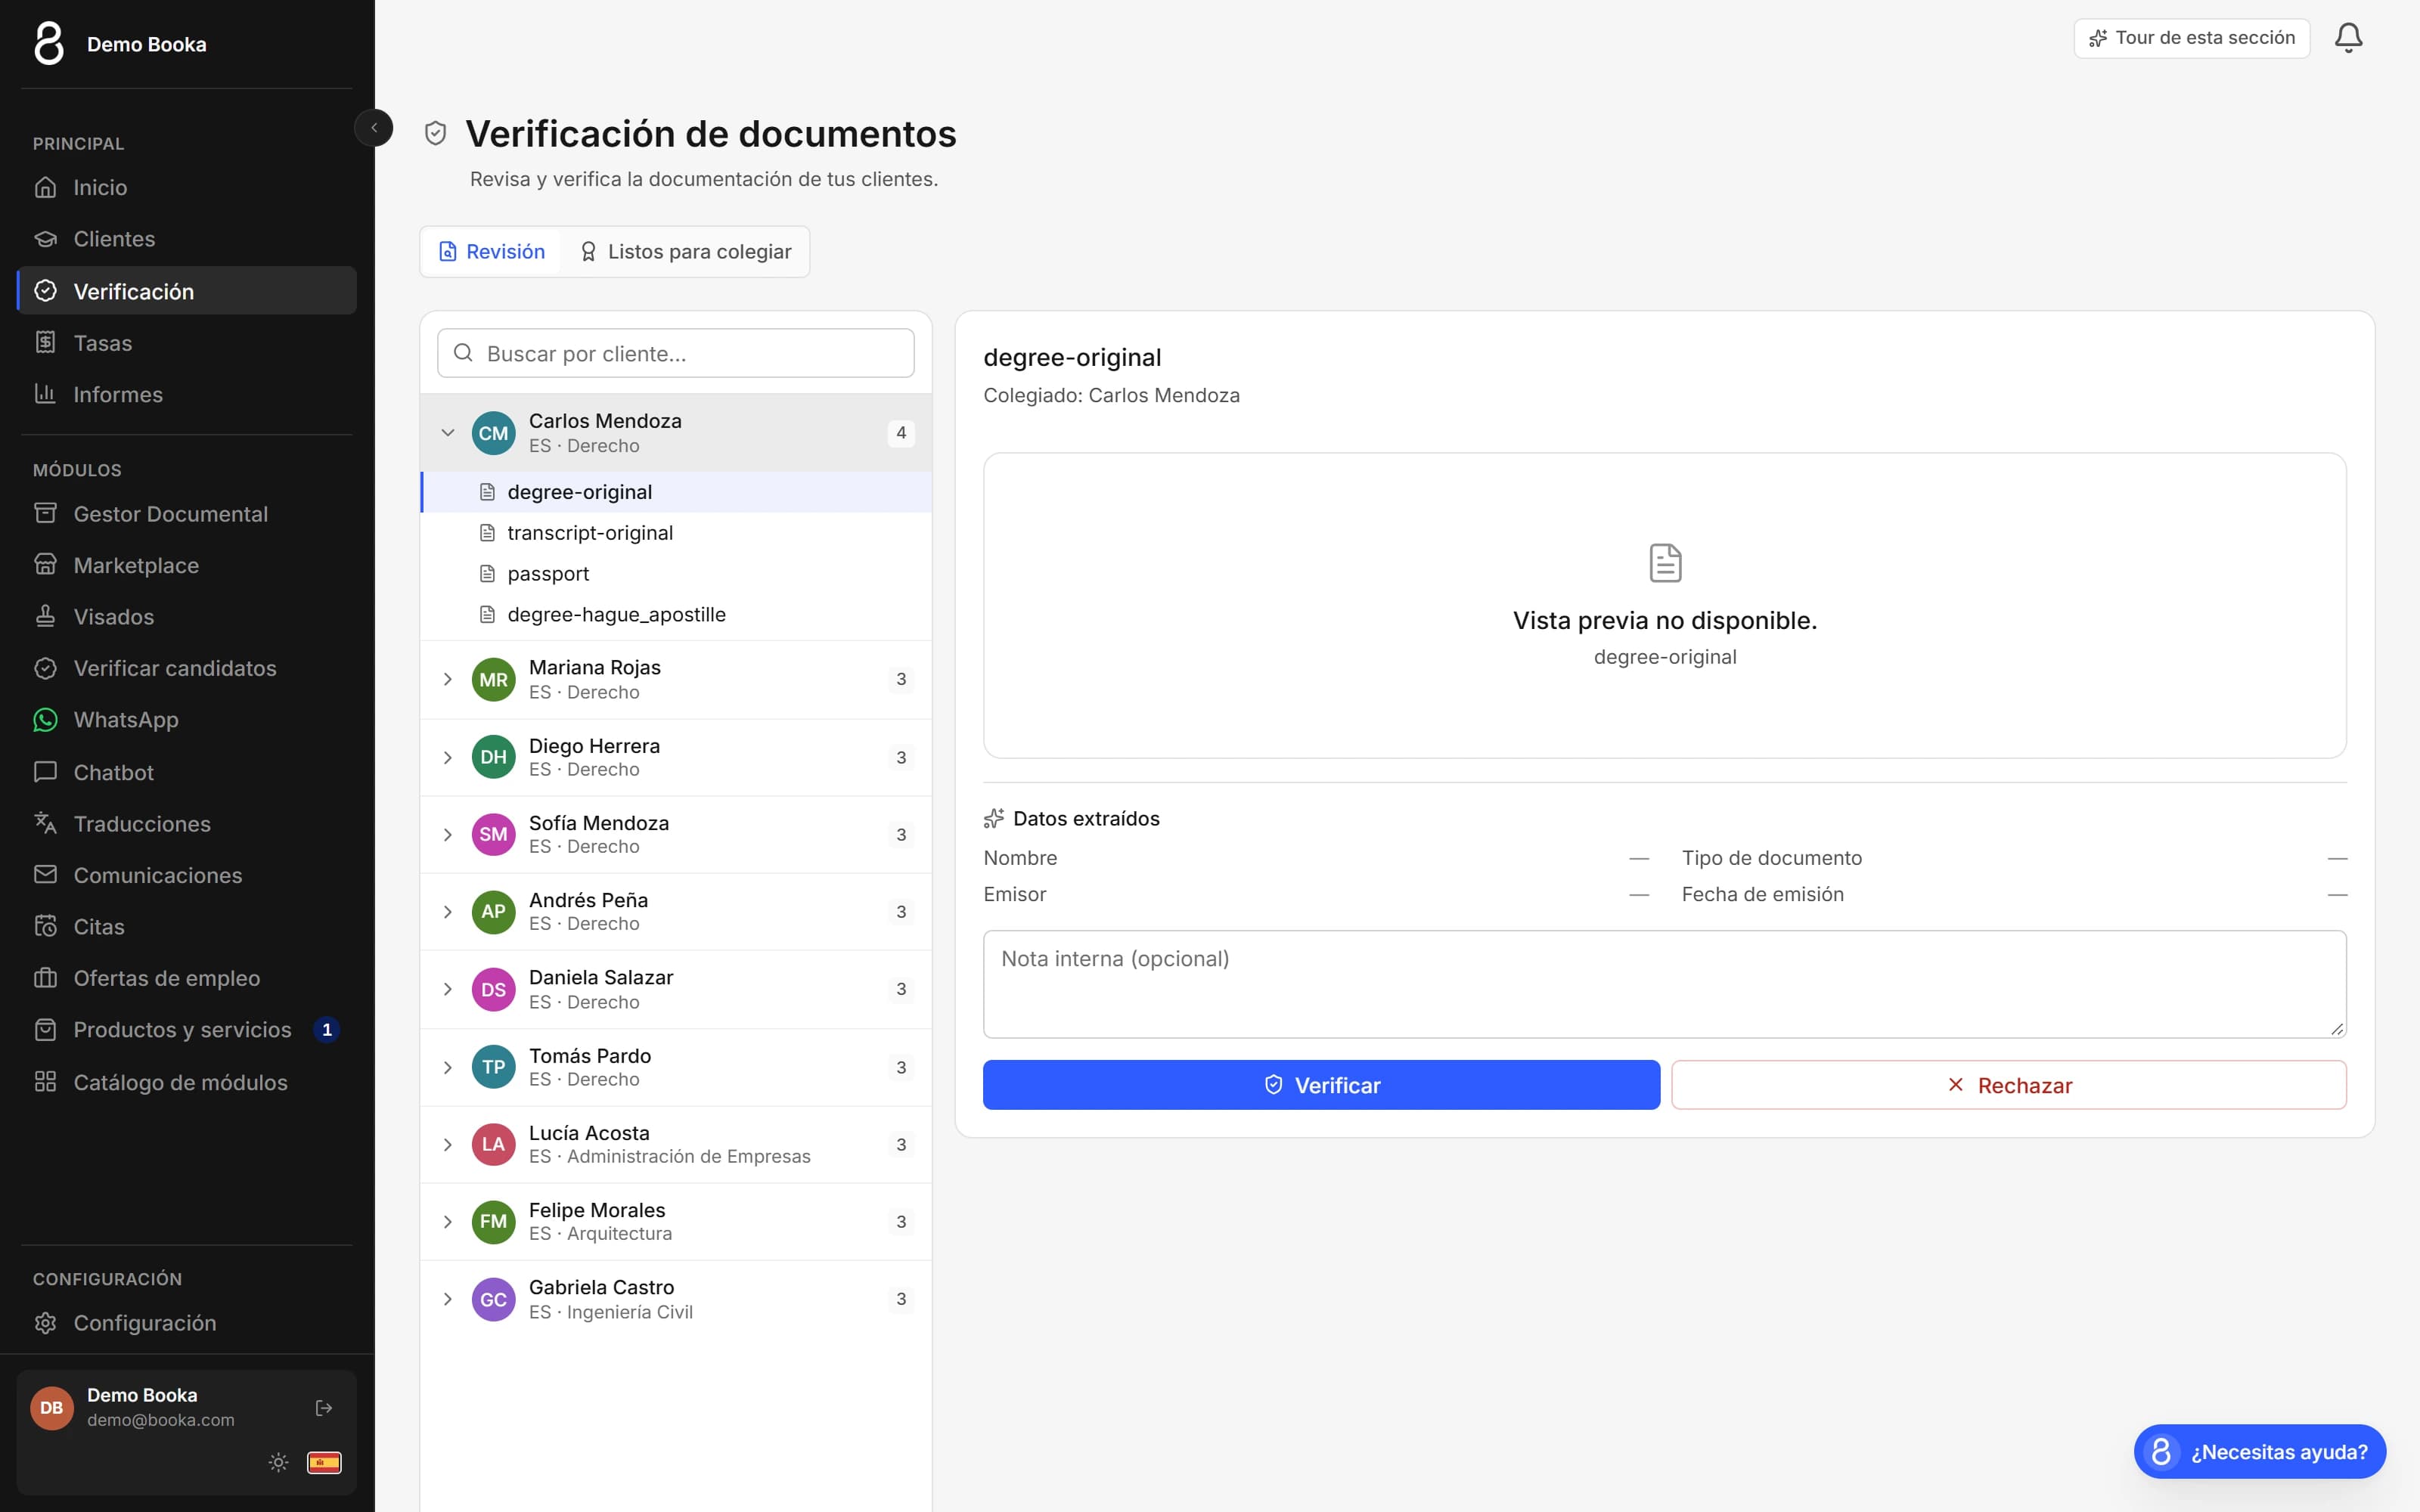Open the notifications bell
This screenshot has width=2420, height=1512.
click(2348, 38)
